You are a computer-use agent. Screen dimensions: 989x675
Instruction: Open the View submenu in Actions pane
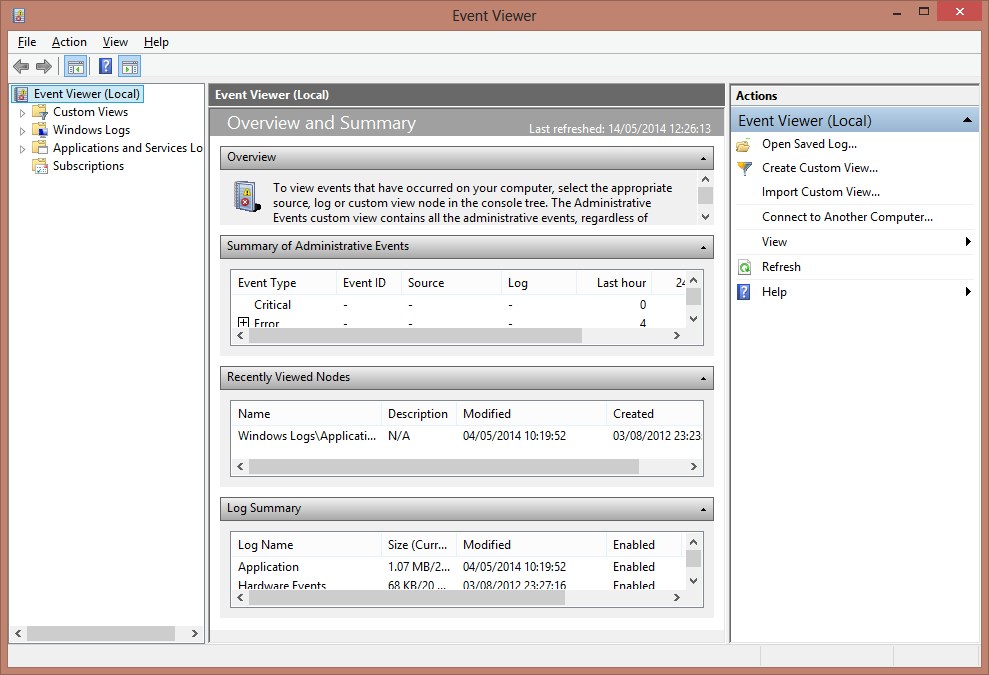tap(774, 242)
